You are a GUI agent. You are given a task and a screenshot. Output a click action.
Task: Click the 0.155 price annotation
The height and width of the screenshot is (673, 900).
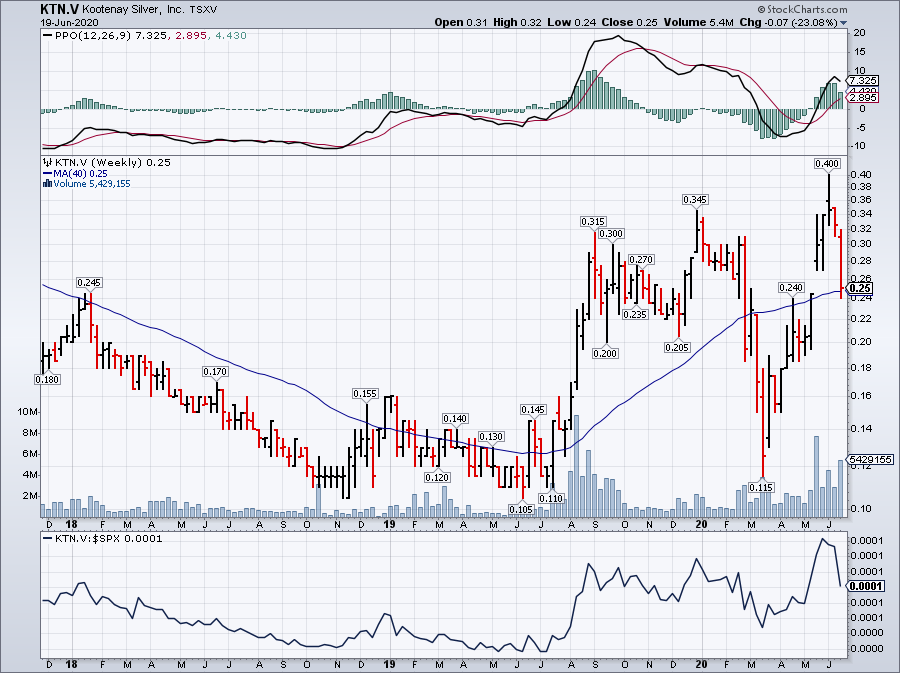[365, 394]
